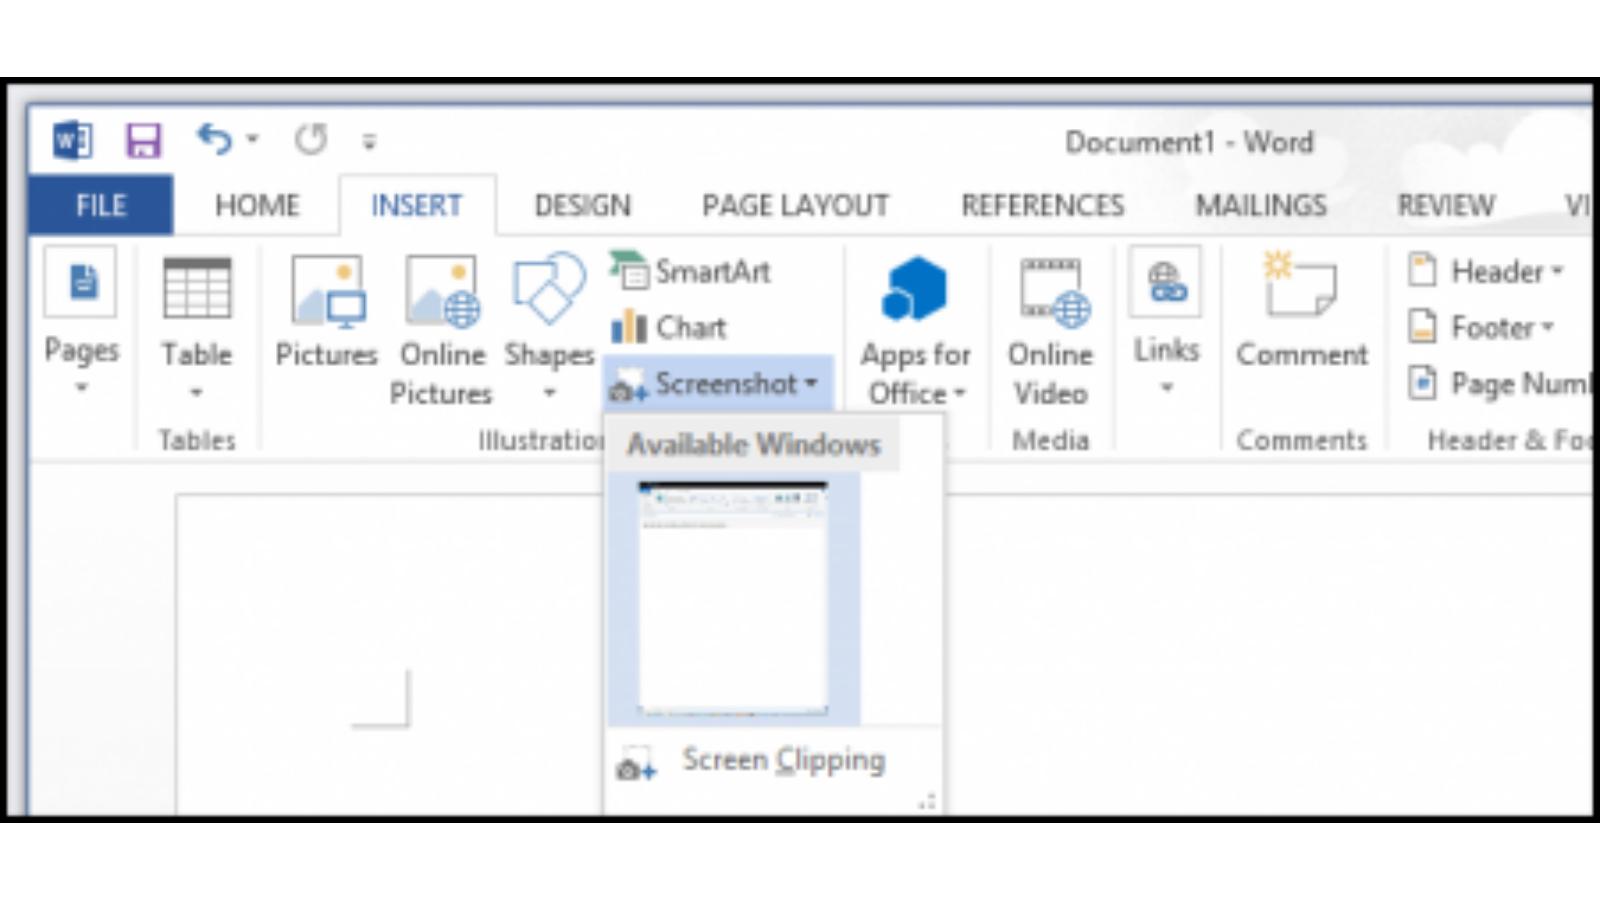
Task: Open the Footer dropdown arrow
Action: (x=1547, y=327)
